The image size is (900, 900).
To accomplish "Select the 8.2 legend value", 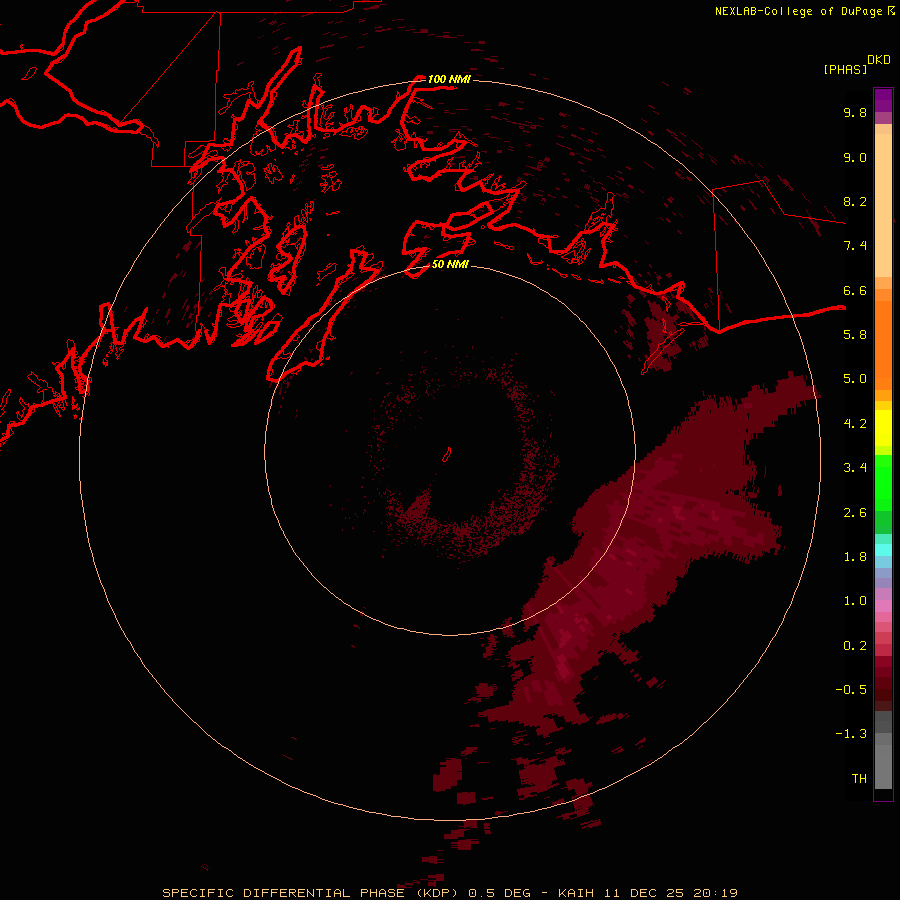I will [x=855, y=201].
